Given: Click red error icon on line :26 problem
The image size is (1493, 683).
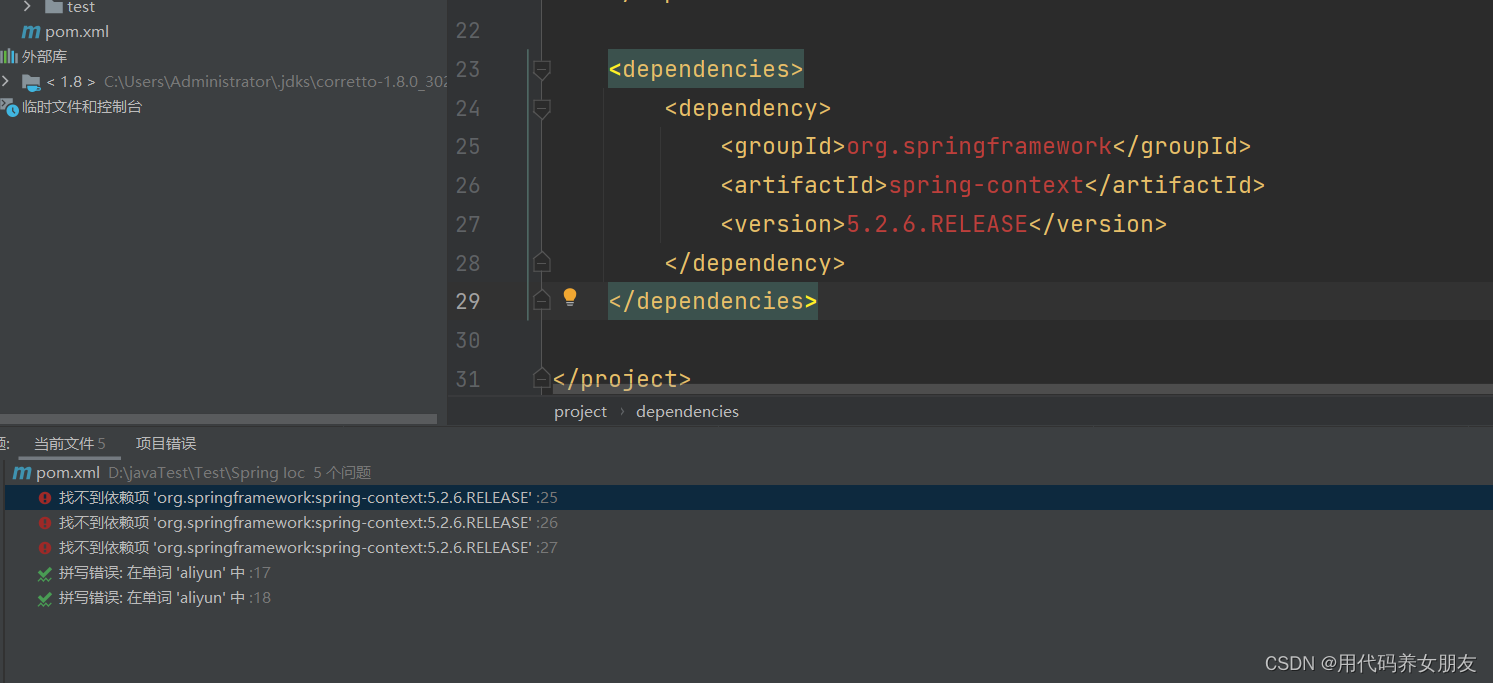Looking at the screenshot, I should (x=45, y=522).
